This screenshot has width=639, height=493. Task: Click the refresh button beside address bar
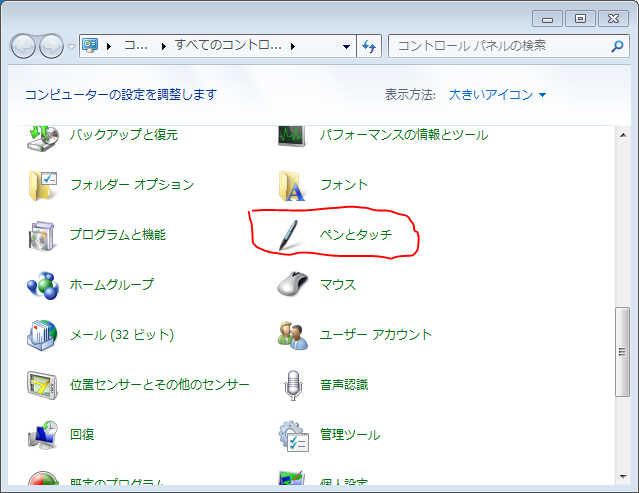tap(369, 46)
